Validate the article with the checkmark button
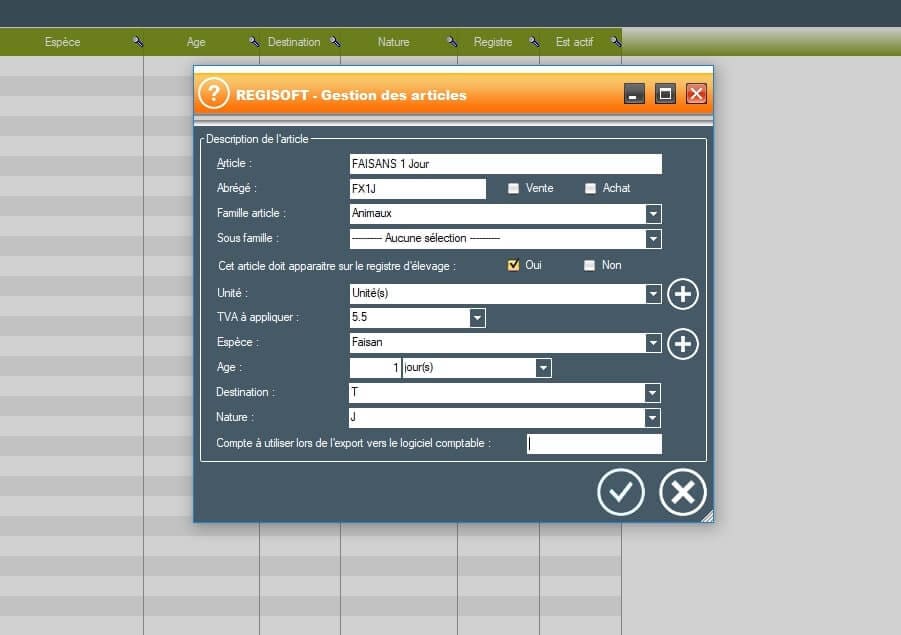Viewport: 901px width, 635px height. coord(620,492)
